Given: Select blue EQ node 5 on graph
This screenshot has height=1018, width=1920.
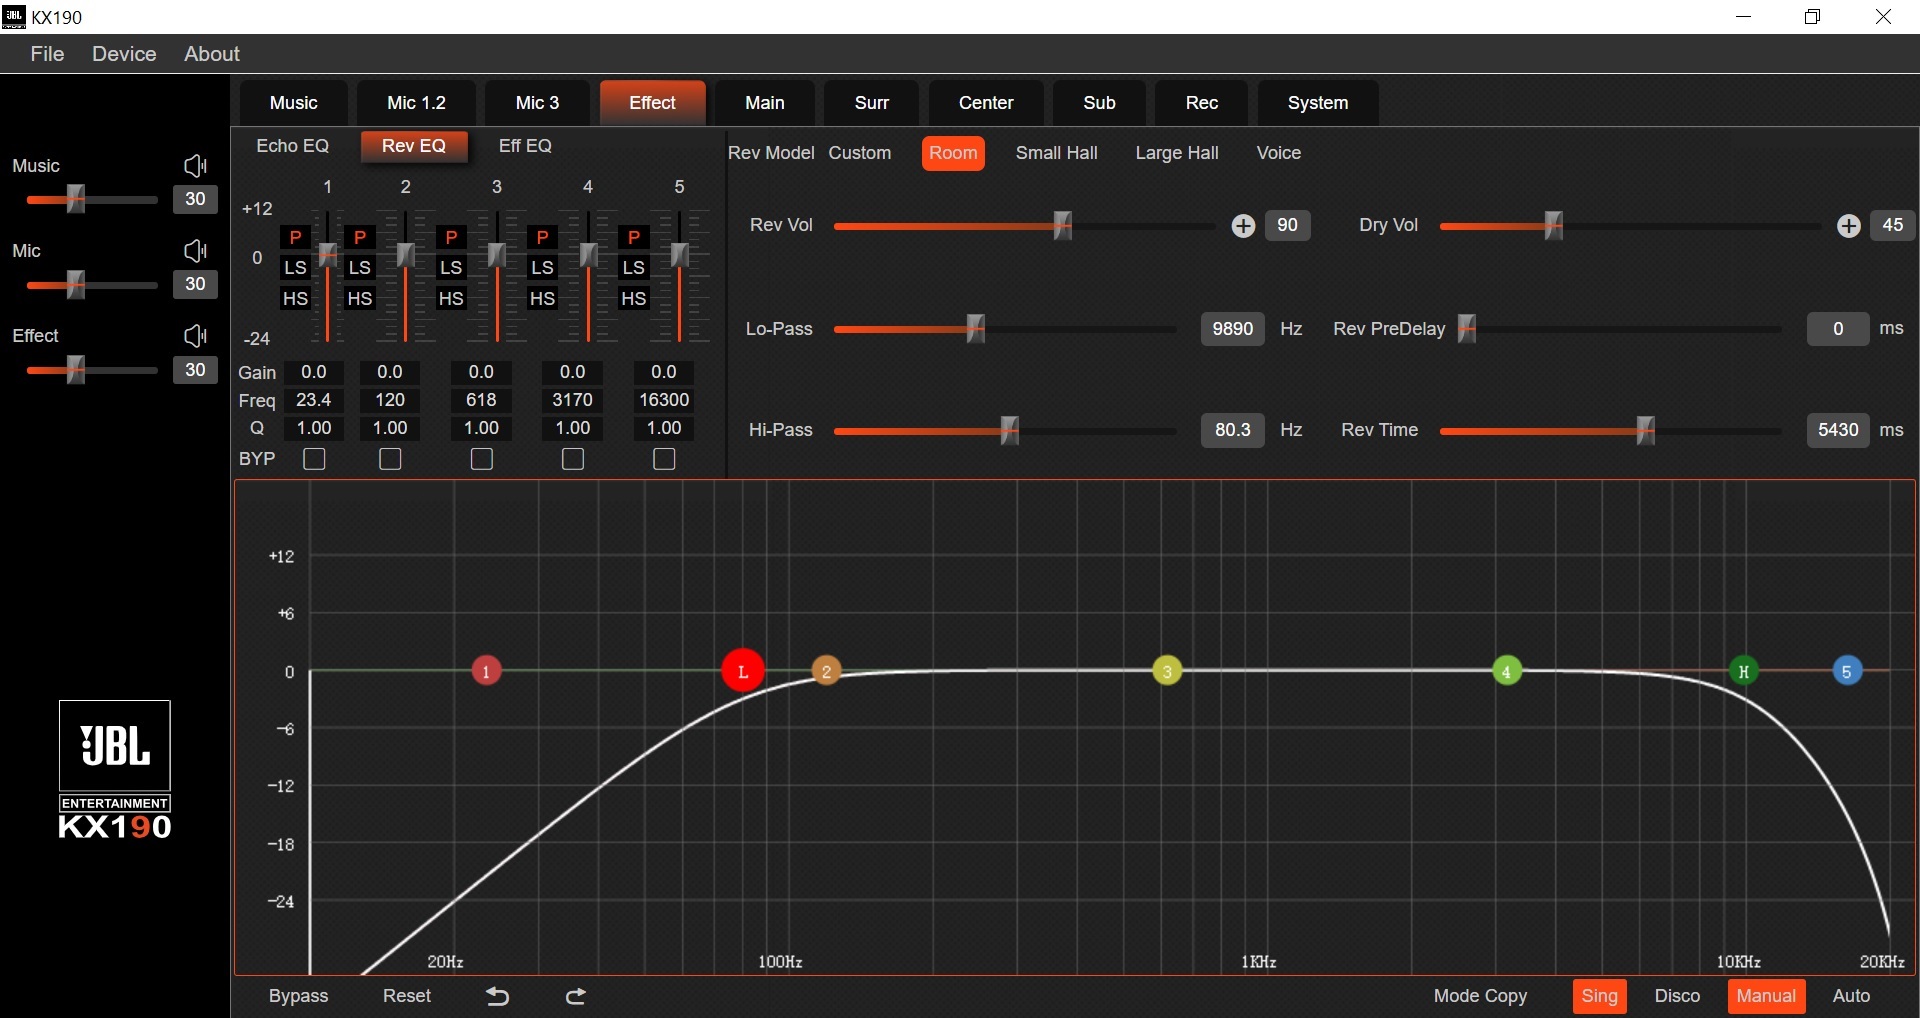Looking at the screenshot, I should coord(1847,671).
